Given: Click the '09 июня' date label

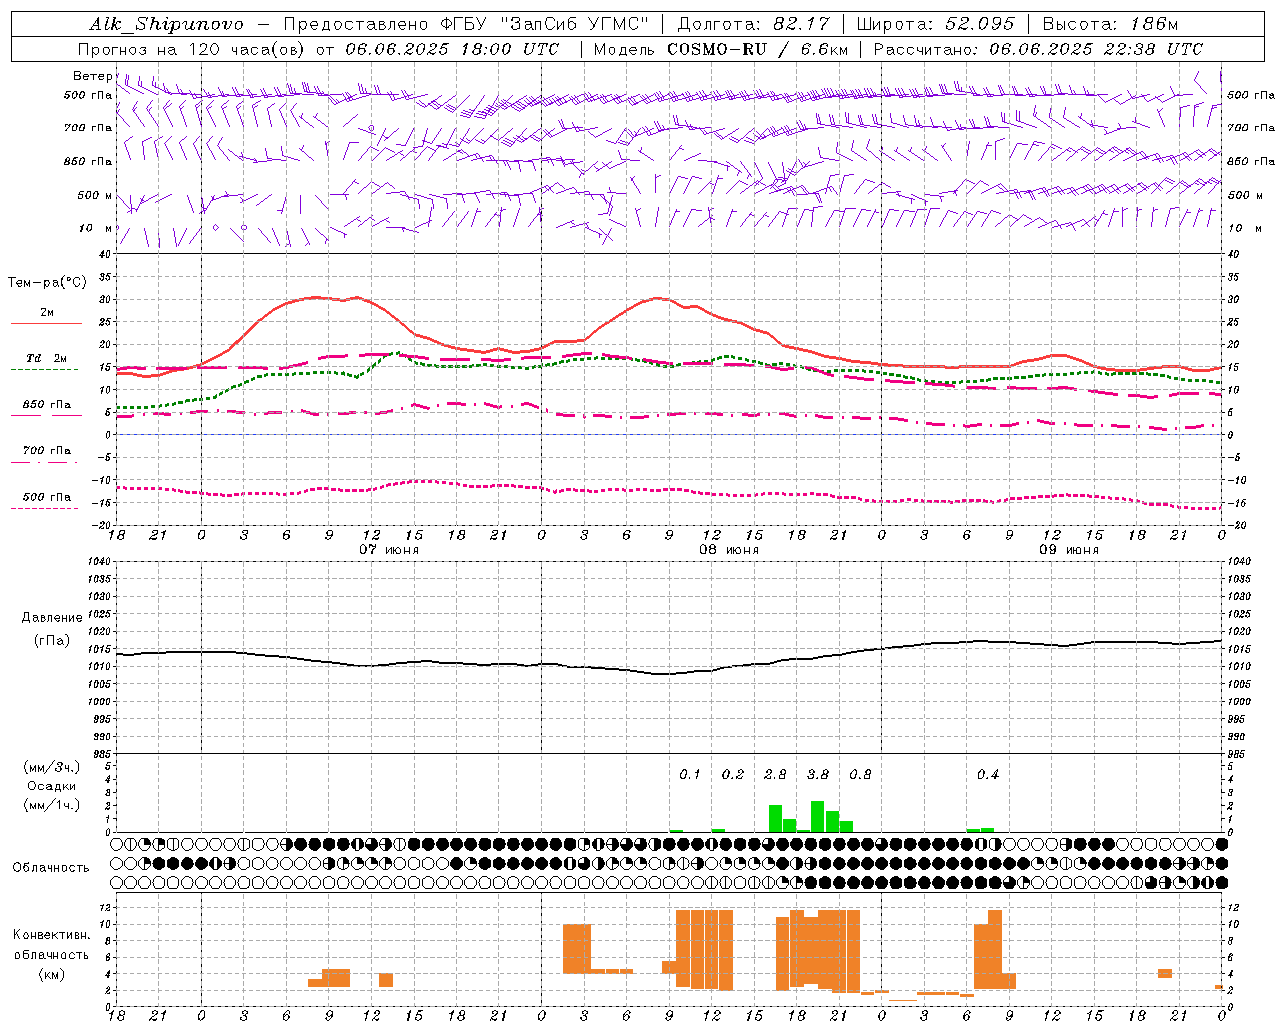Looking at the screenshot, I should (x=1068, y=550).
